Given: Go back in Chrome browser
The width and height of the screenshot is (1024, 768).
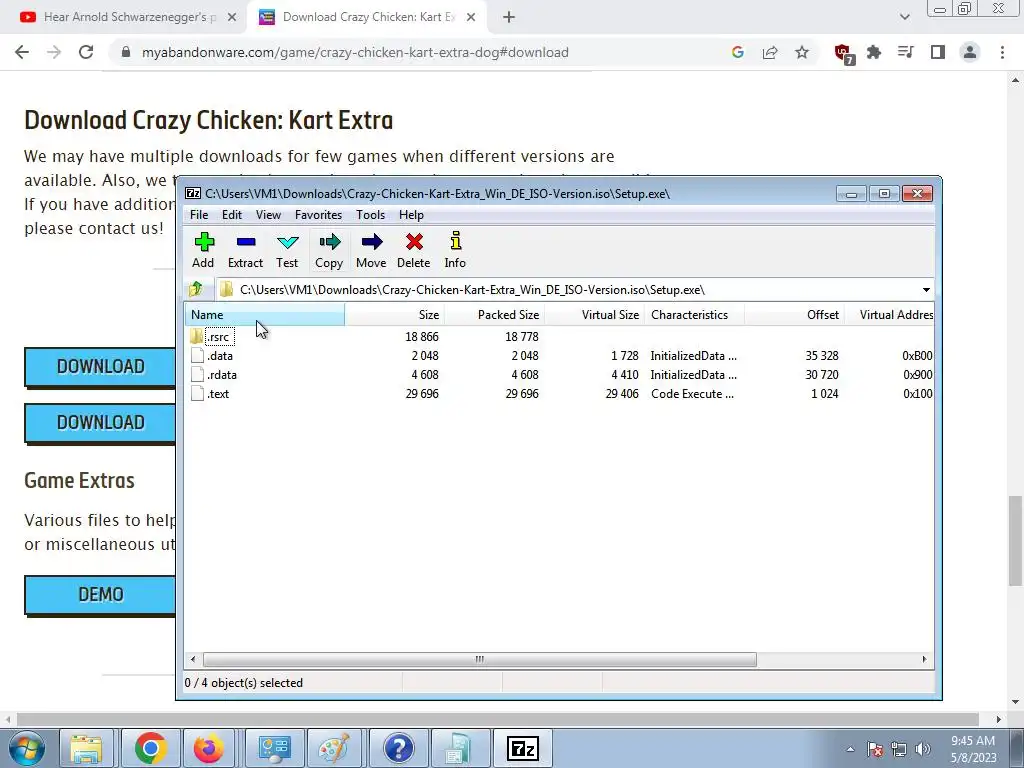Looking at the screenshot, I should (x=22, y=52).
